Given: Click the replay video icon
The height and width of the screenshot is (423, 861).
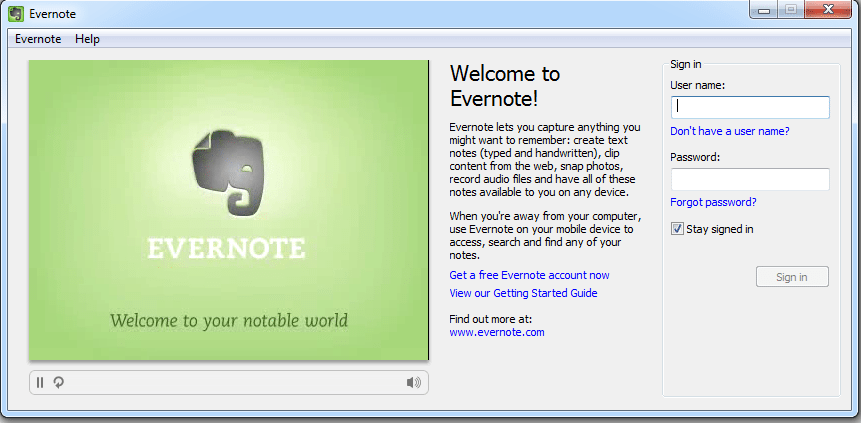Looking at the screenshot, I should 58,382.
